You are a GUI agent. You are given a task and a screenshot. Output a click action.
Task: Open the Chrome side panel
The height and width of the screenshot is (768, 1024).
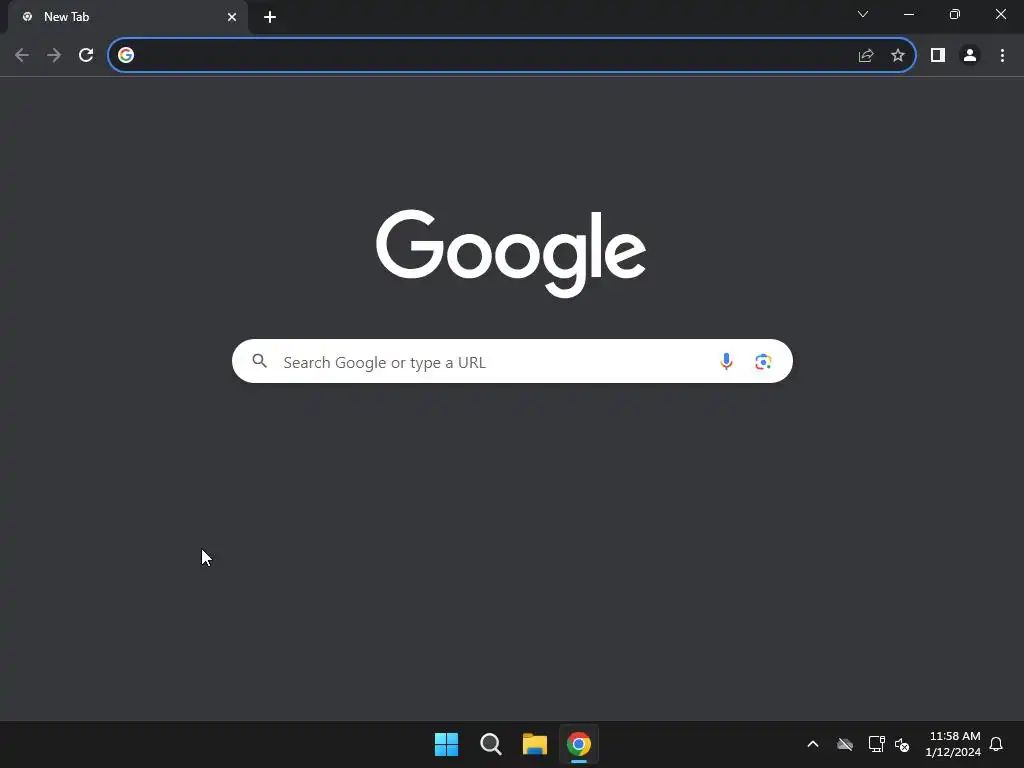click(938, 55)
